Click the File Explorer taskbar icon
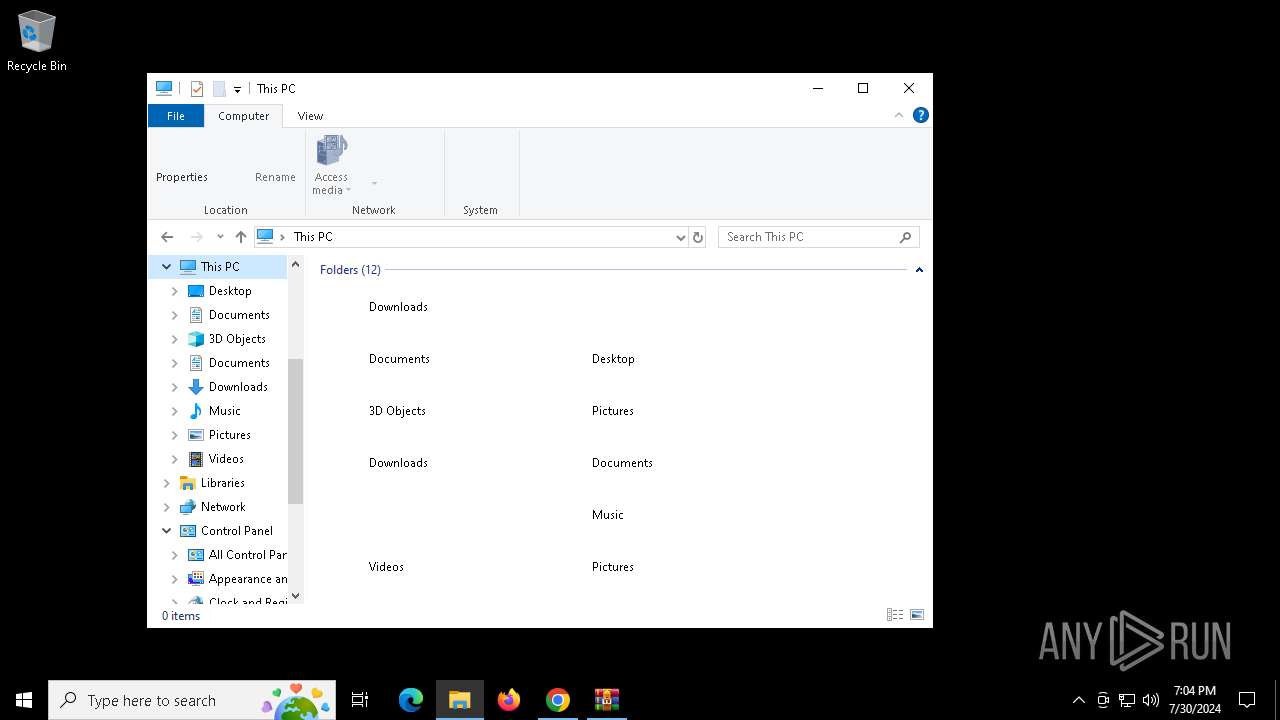Image resolution: width=1280 pixels, height=720 pixels. pos(460,700)
